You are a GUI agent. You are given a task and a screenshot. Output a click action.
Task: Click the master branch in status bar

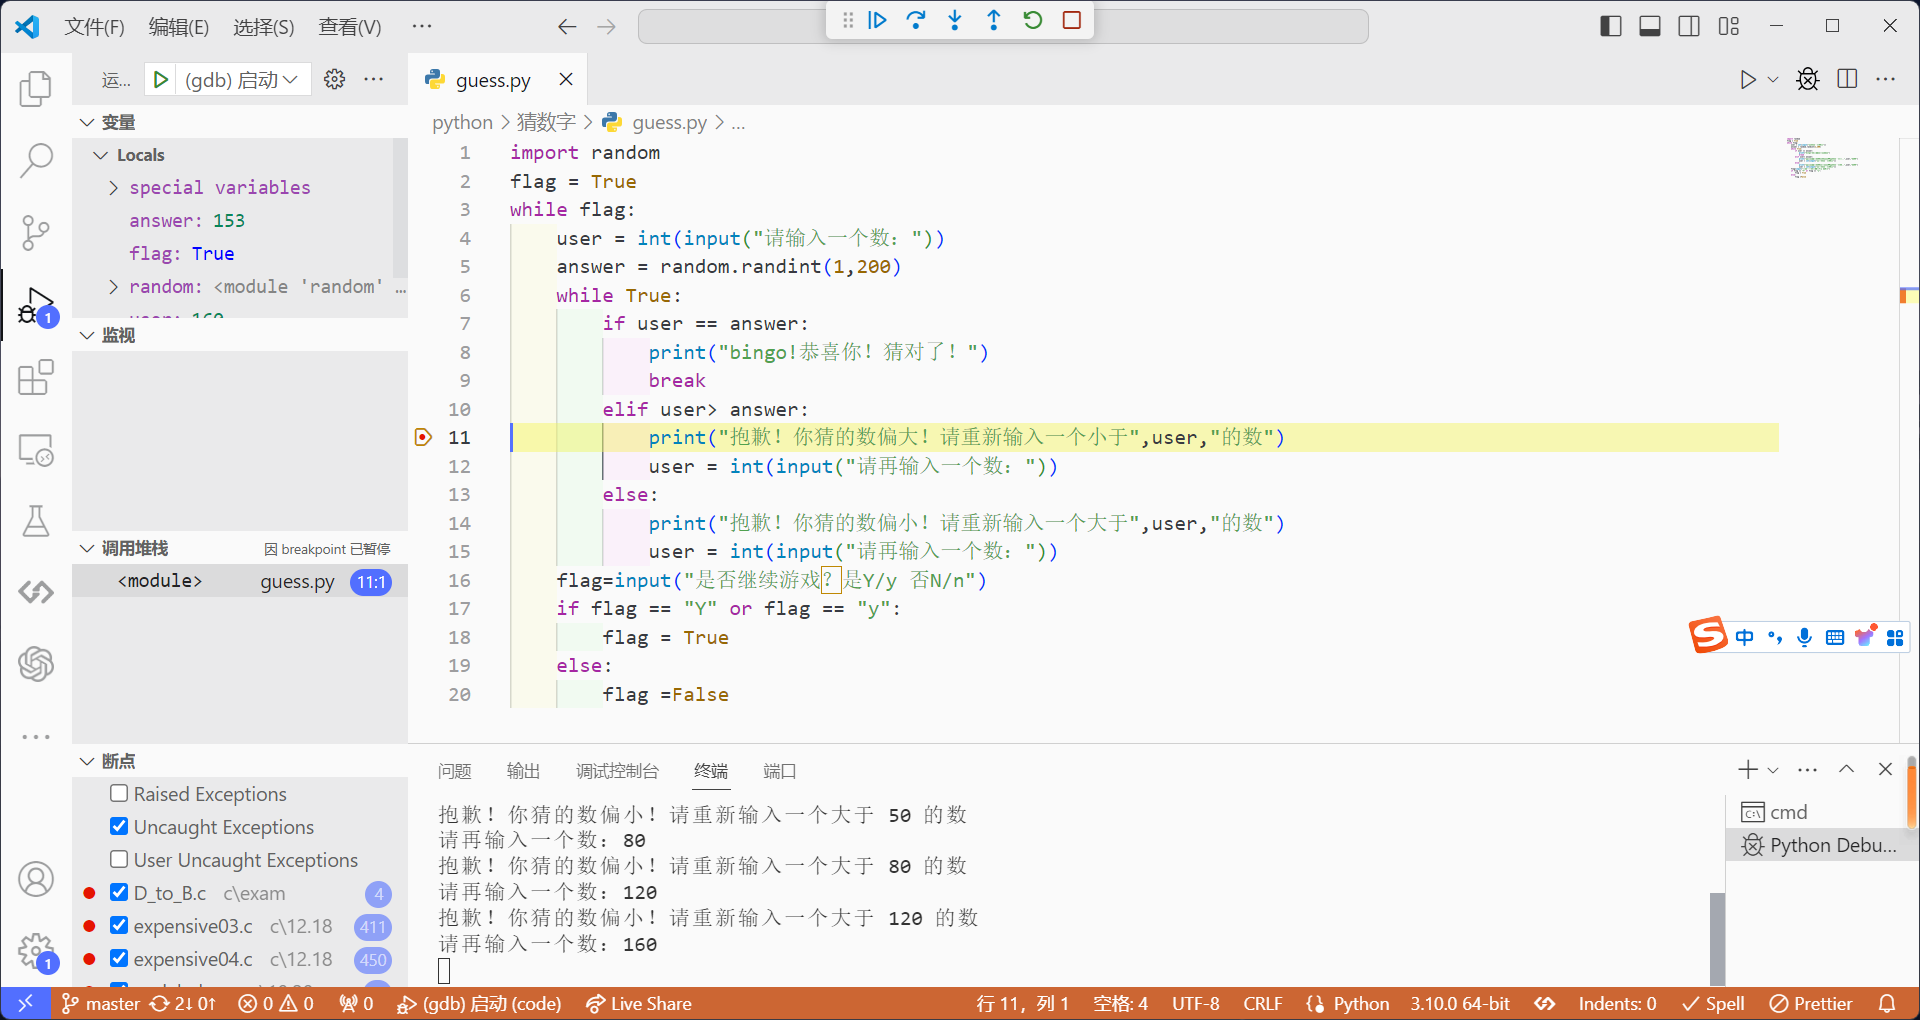pos(101,1003)
